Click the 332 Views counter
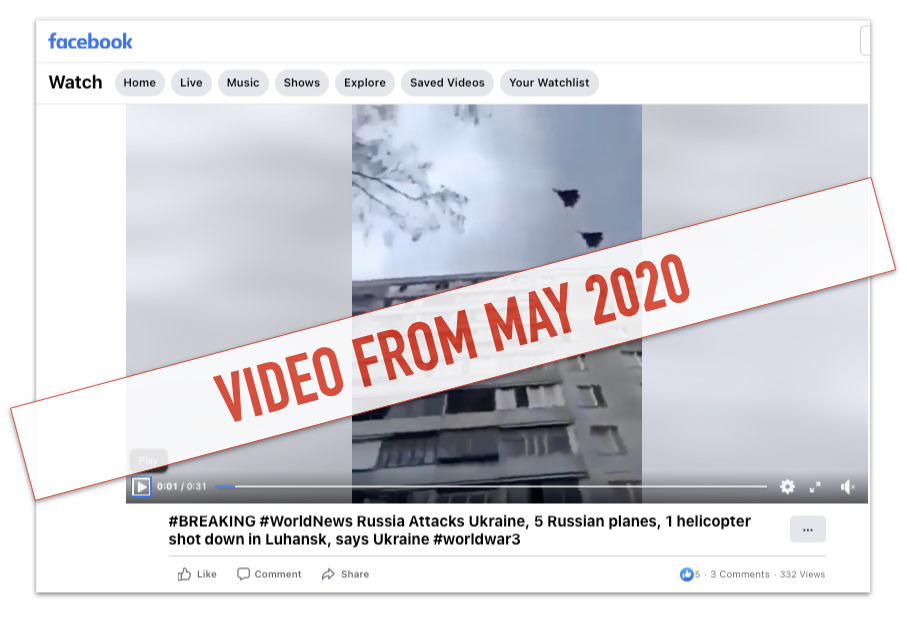The image size is (907, 620). click(803, 574)
